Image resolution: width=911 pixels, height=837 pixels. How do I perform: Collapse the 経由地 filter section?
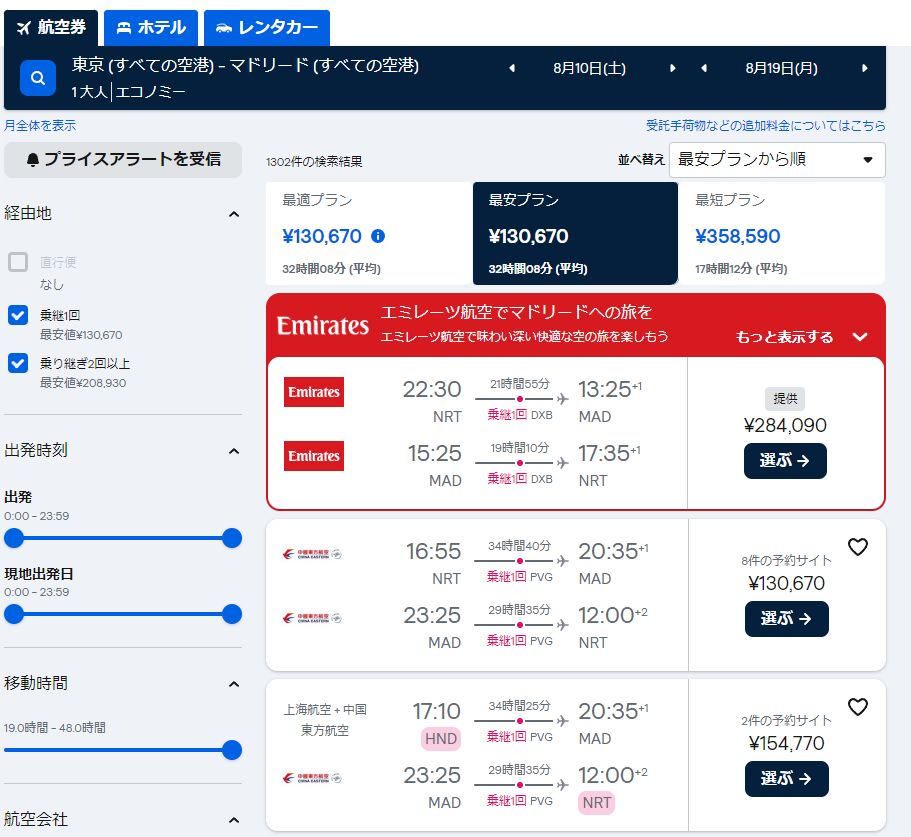pos(234,214)
